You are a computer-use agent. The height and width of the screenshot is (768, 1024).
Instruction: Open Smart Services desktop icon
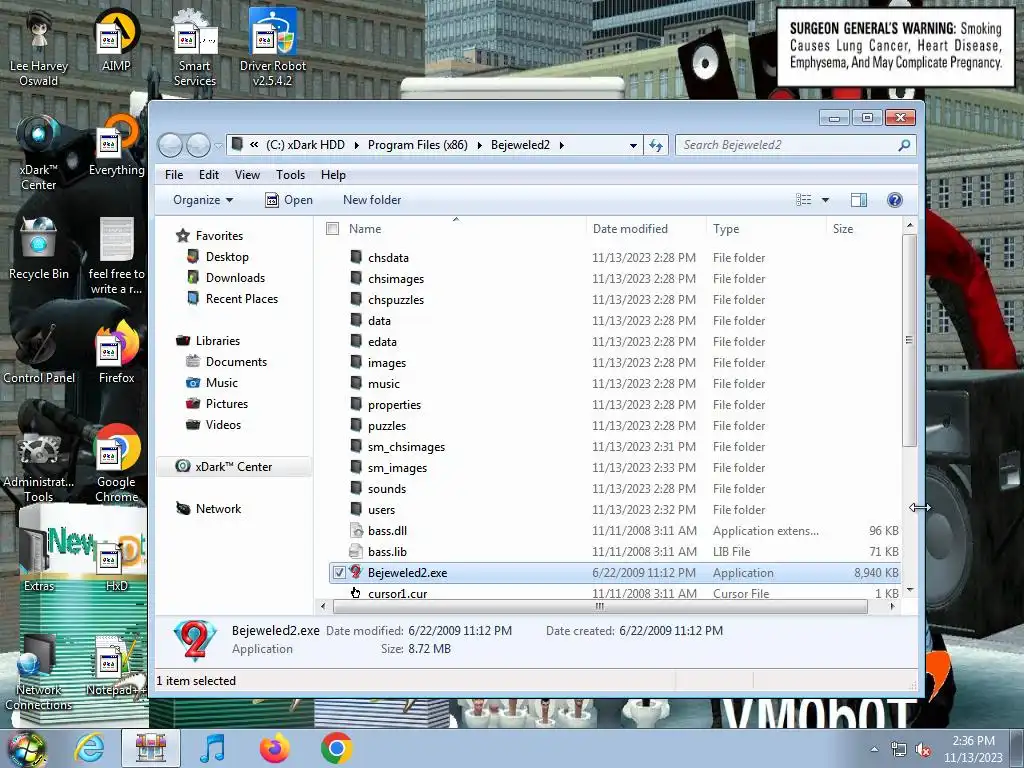195,47
